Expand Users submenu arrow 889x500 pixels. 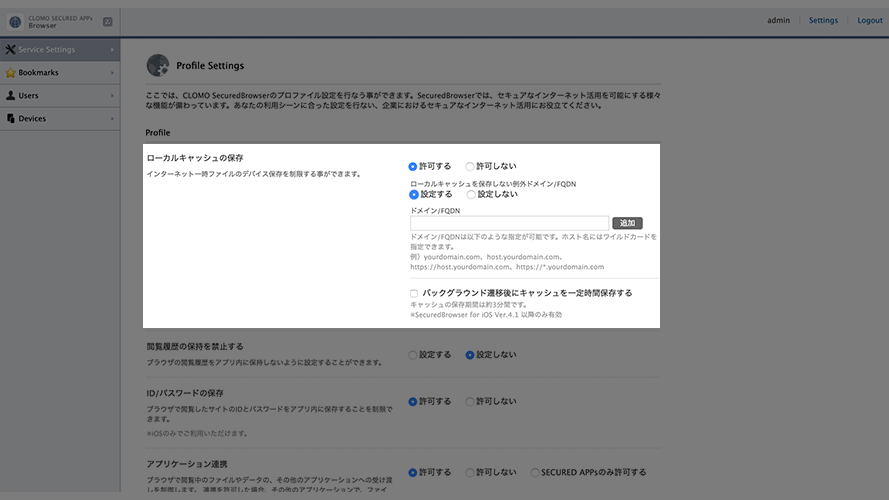(x=112, y=95)
